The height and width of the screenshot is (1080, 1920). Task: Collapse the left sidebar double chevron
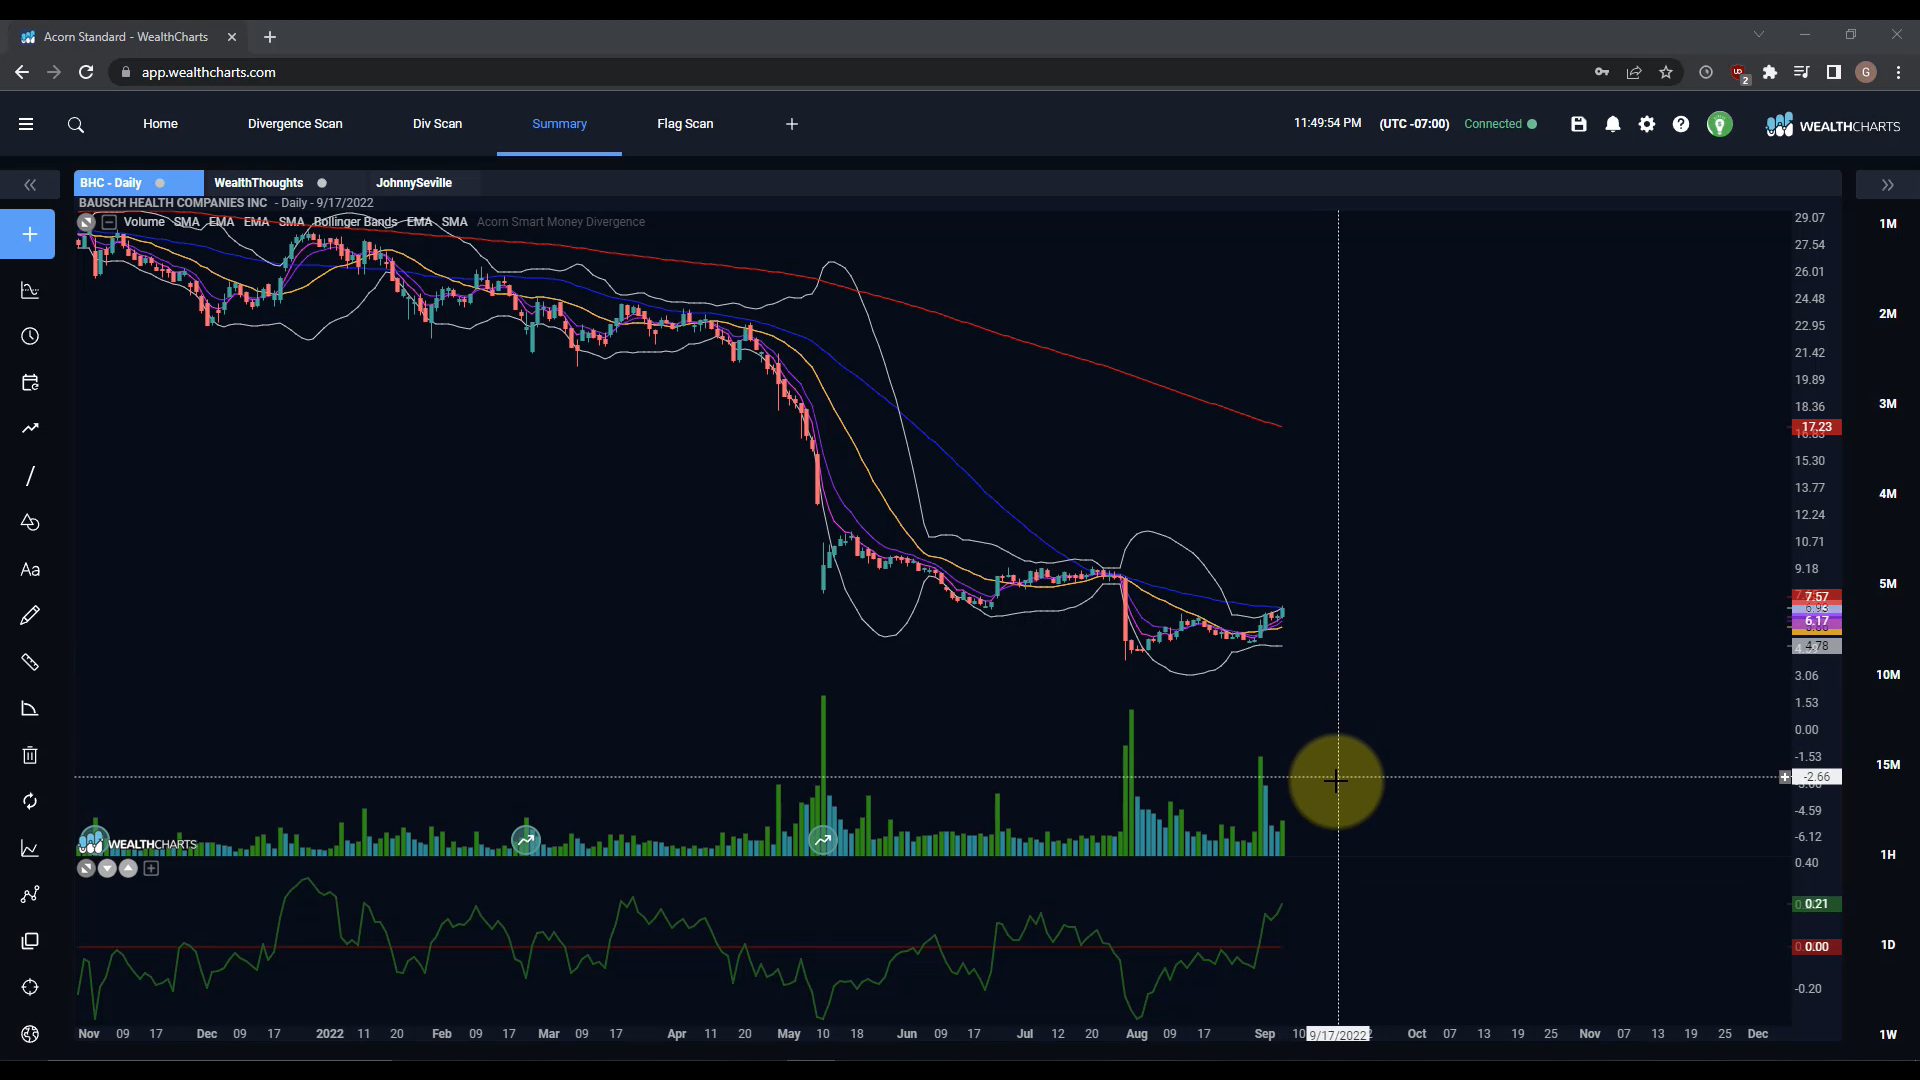(x=30, y=185)
